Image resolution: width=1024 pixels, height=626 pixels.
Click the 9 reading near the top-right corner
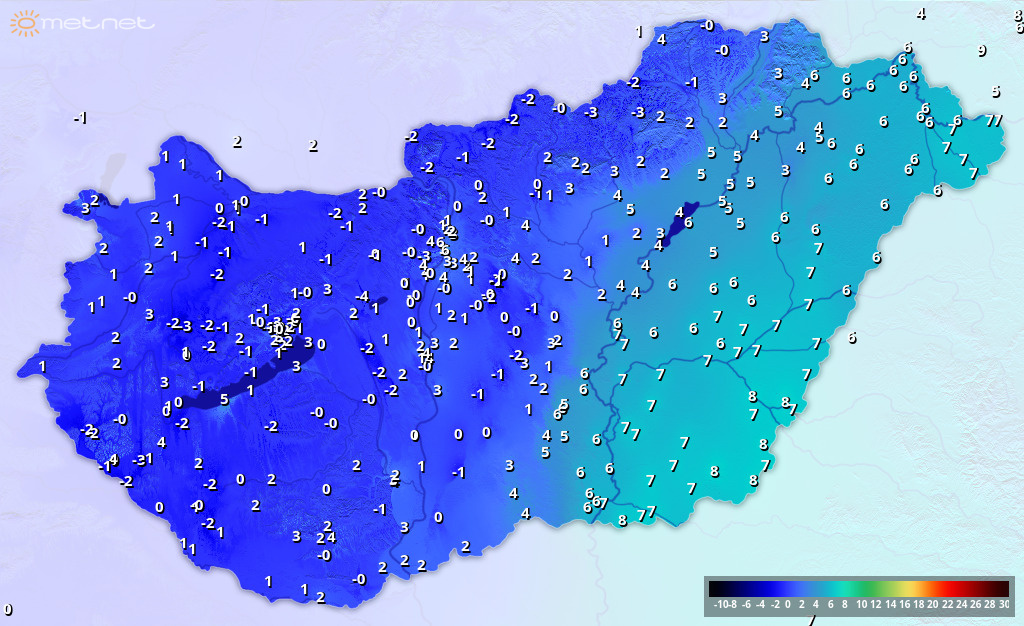(x=981, y=50)
